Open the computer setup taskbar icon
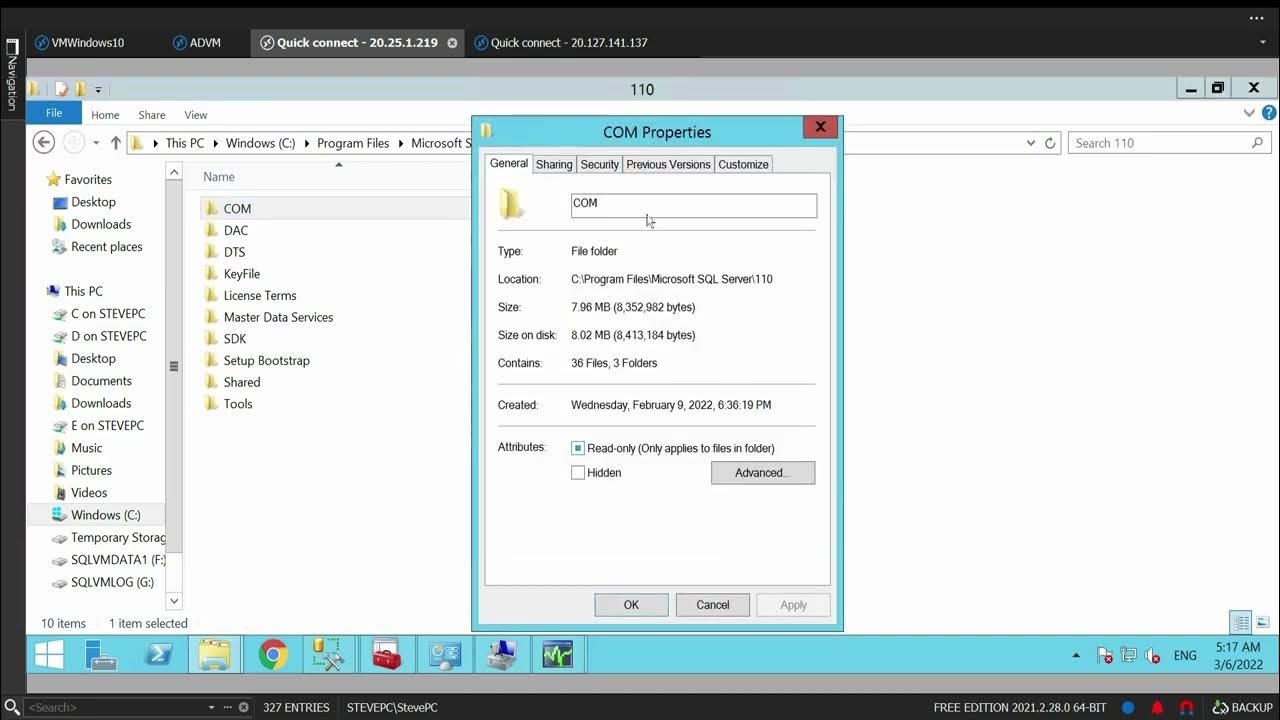 pos(501,655)
